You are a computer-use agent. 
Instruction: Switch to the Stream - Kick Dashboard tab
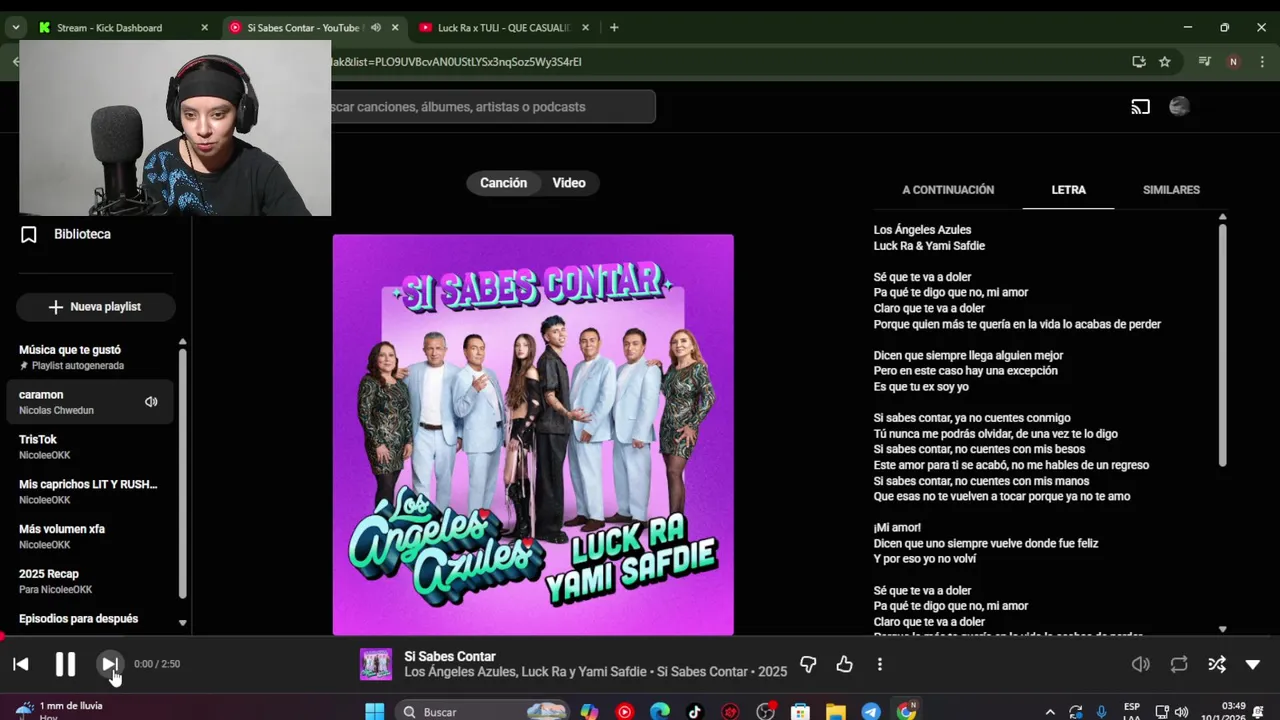click(x=109, y=28)
